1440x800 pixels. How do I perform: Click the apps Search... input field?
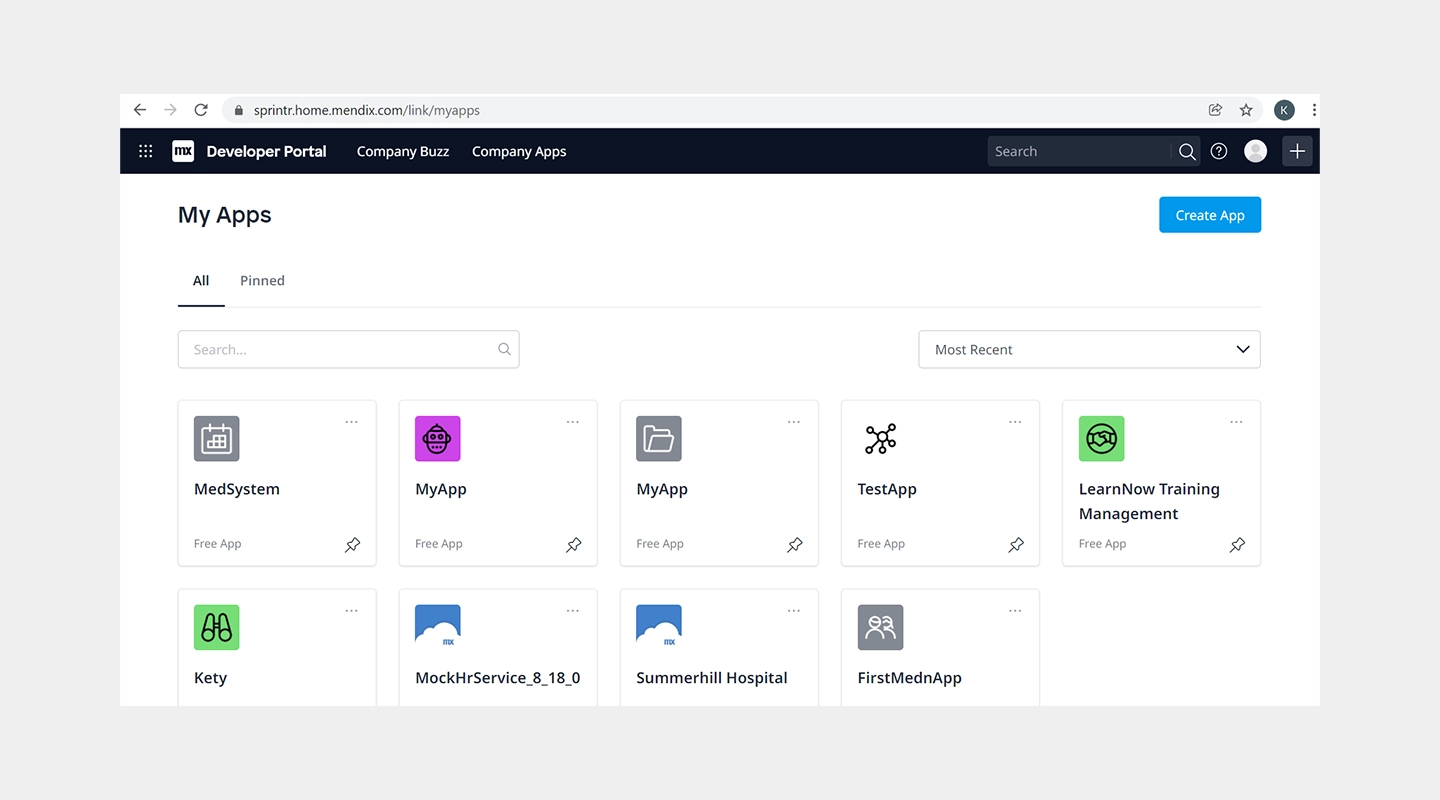click(349, 350)
